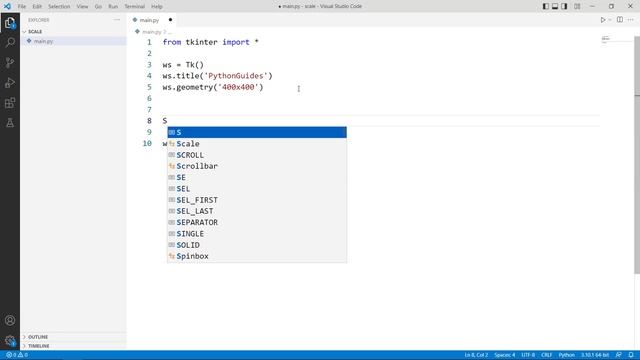Select the Python 3.10.1 64-bit interpreter
Viewport: 640px width, 360px height.
tap(595, 355)
